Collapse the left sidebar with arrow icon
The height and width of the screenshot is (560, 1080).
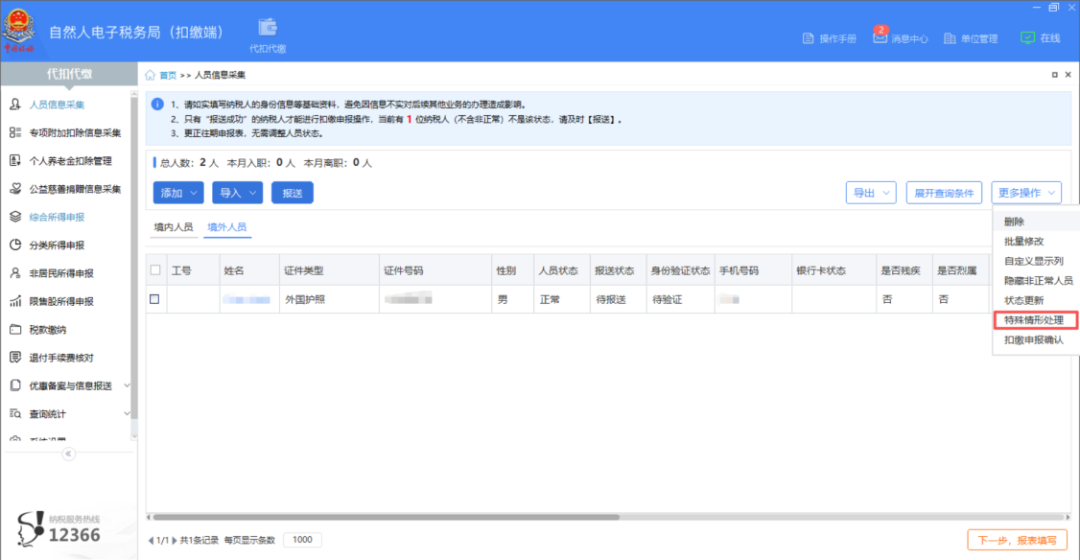[x=68, y=454]
